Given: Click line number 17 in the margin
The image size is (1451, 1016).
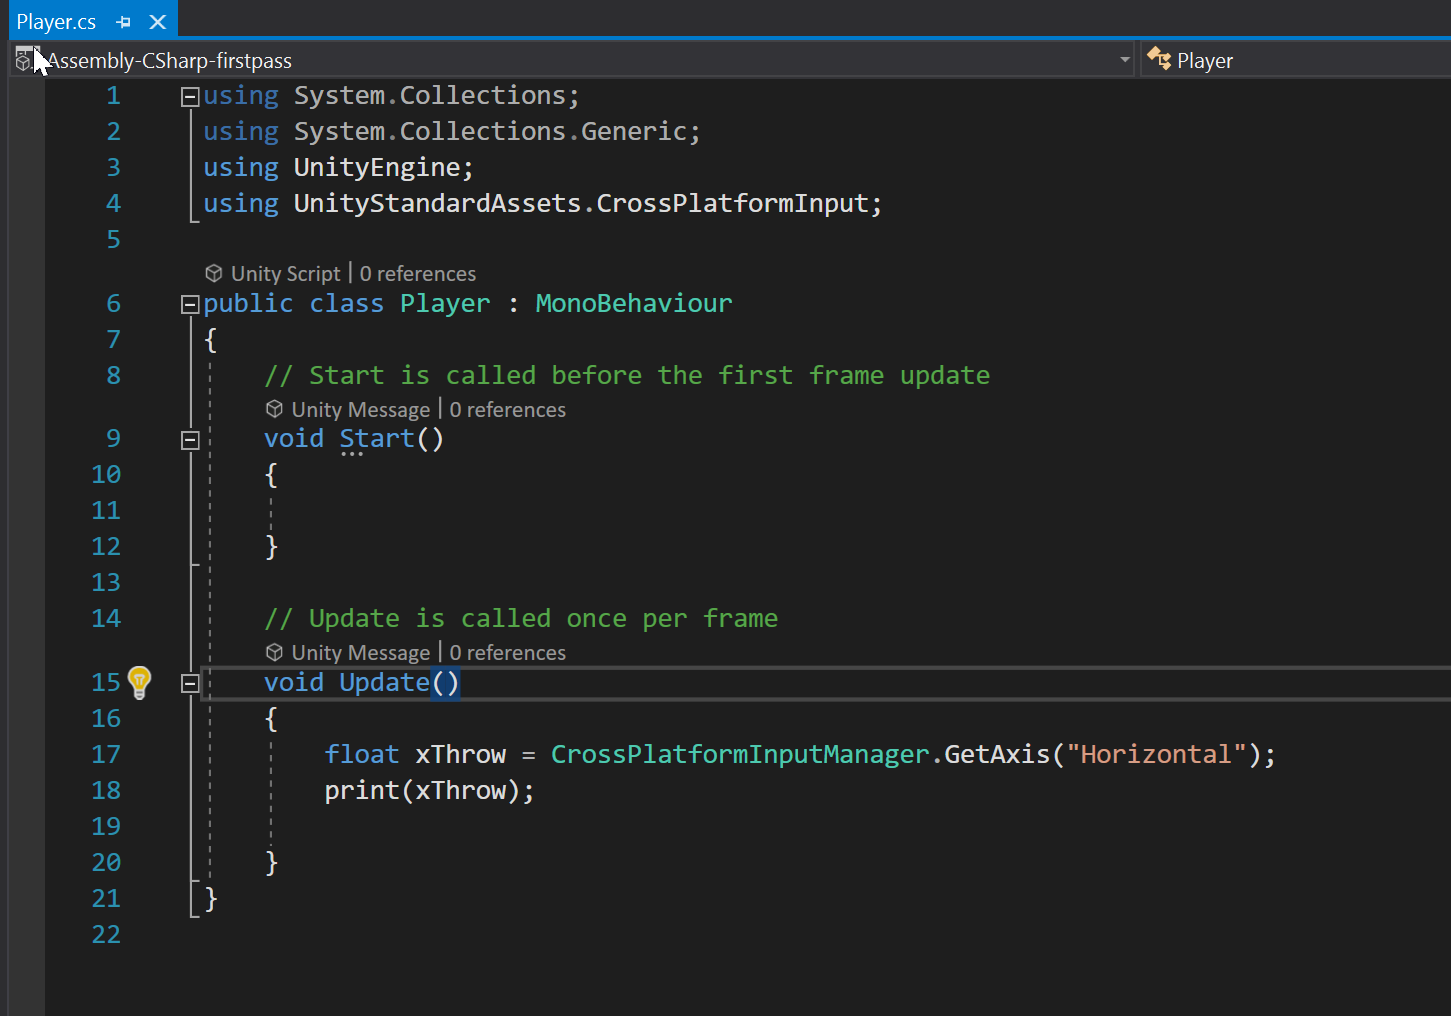Looking at the screenshot, I should tap(106, 755).
